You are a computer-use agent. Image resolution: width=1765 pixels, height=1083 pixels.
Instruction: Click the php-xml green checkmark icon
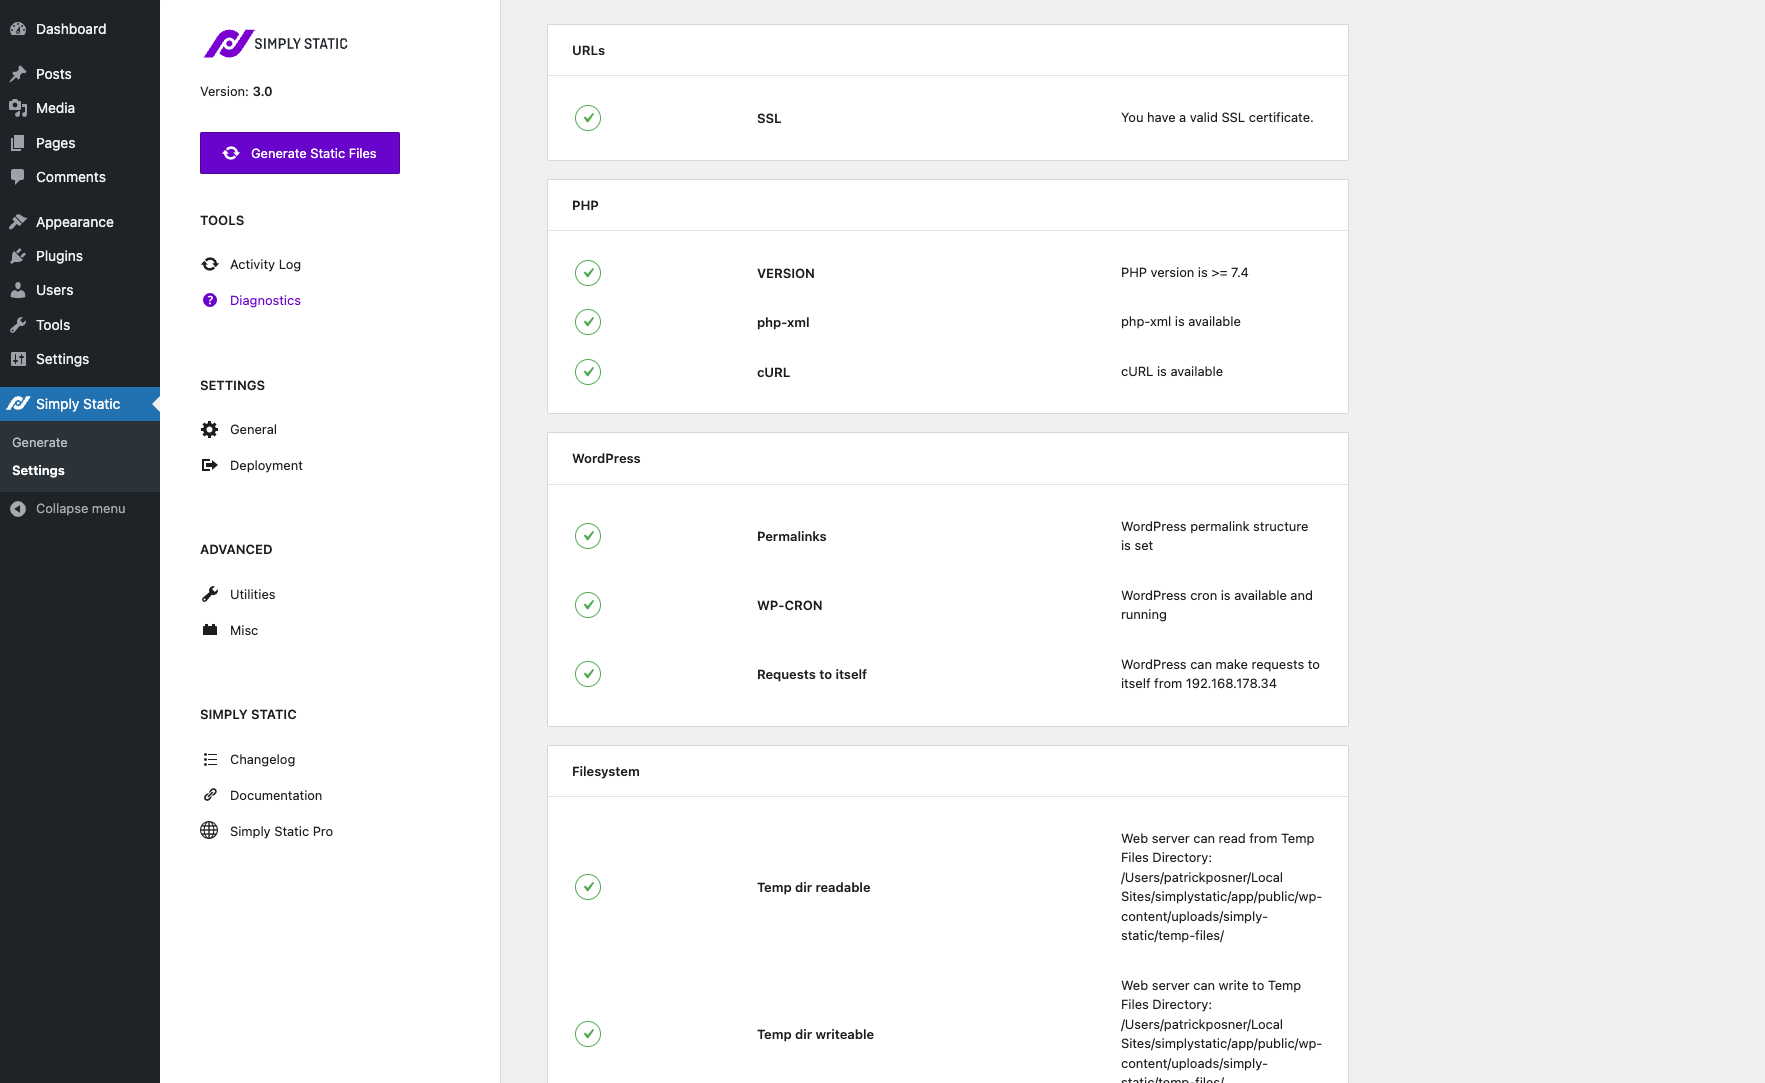tap(588, 322)
